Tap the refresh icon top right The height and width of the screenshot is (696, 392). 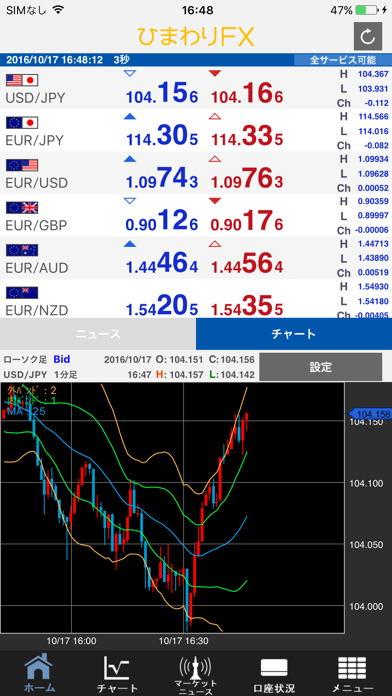(x=368, y=37)
